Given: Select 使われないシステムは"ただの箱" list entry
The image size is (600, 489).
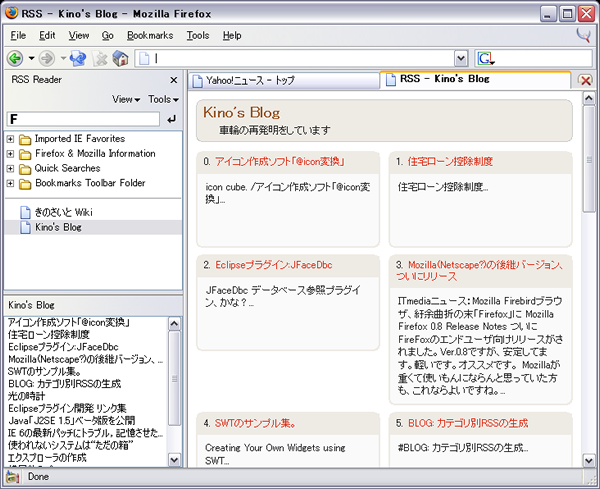Looking at the screenshot, I should pos(70,445).
